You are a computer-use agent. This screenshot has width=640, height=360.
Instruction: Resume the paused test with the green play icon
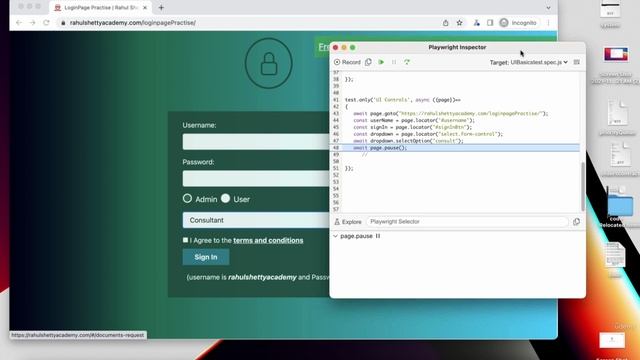(381, 62)
